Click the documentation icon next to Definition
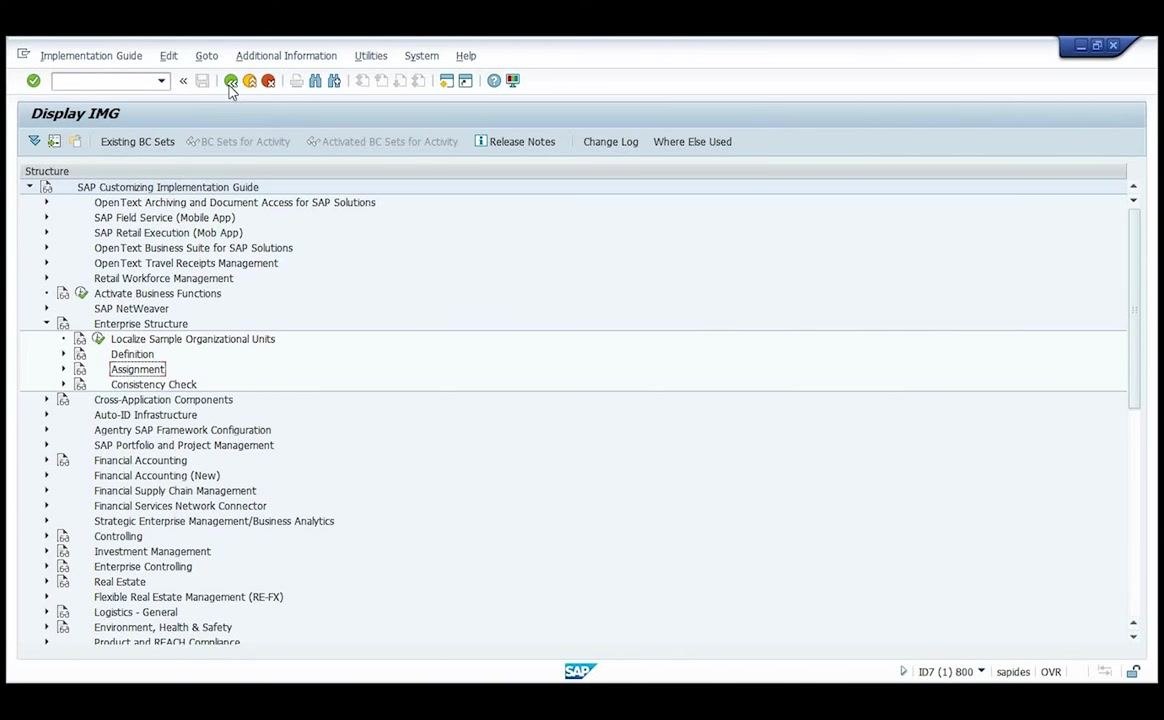Screen dimensions: 1164x720 [x=80, y=354]
